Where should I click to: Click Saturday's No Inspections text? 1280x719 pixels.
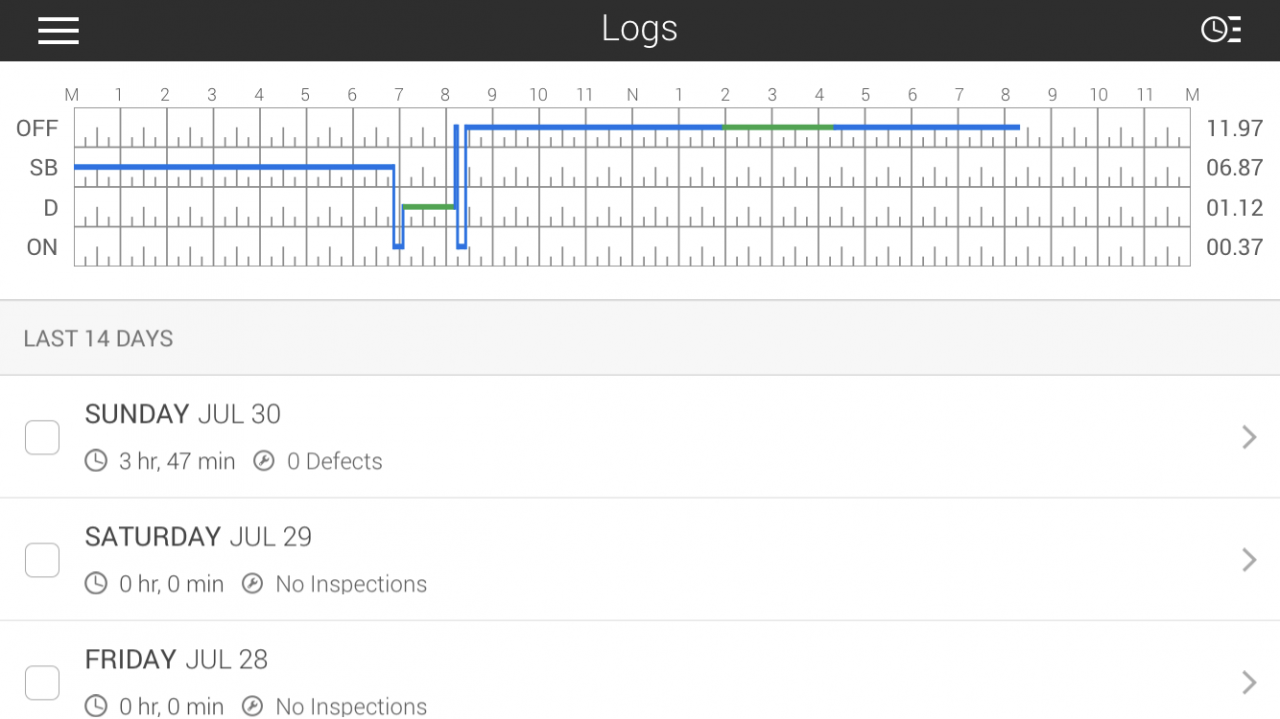click(351, 584)
